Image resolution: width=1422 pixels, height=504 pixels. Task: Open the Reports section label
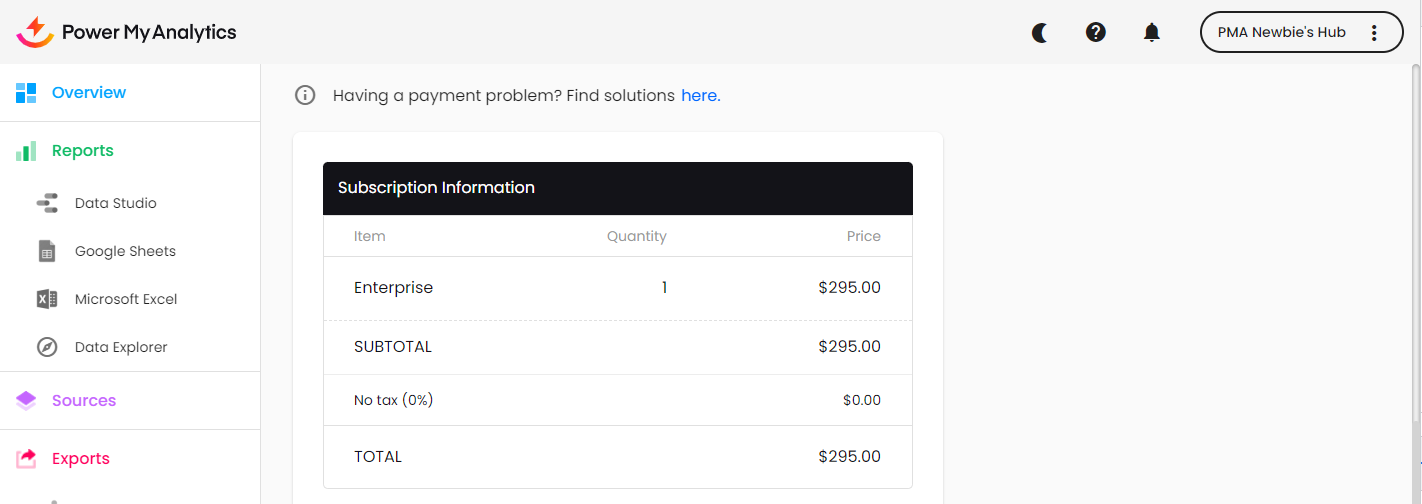pos(83,151)
